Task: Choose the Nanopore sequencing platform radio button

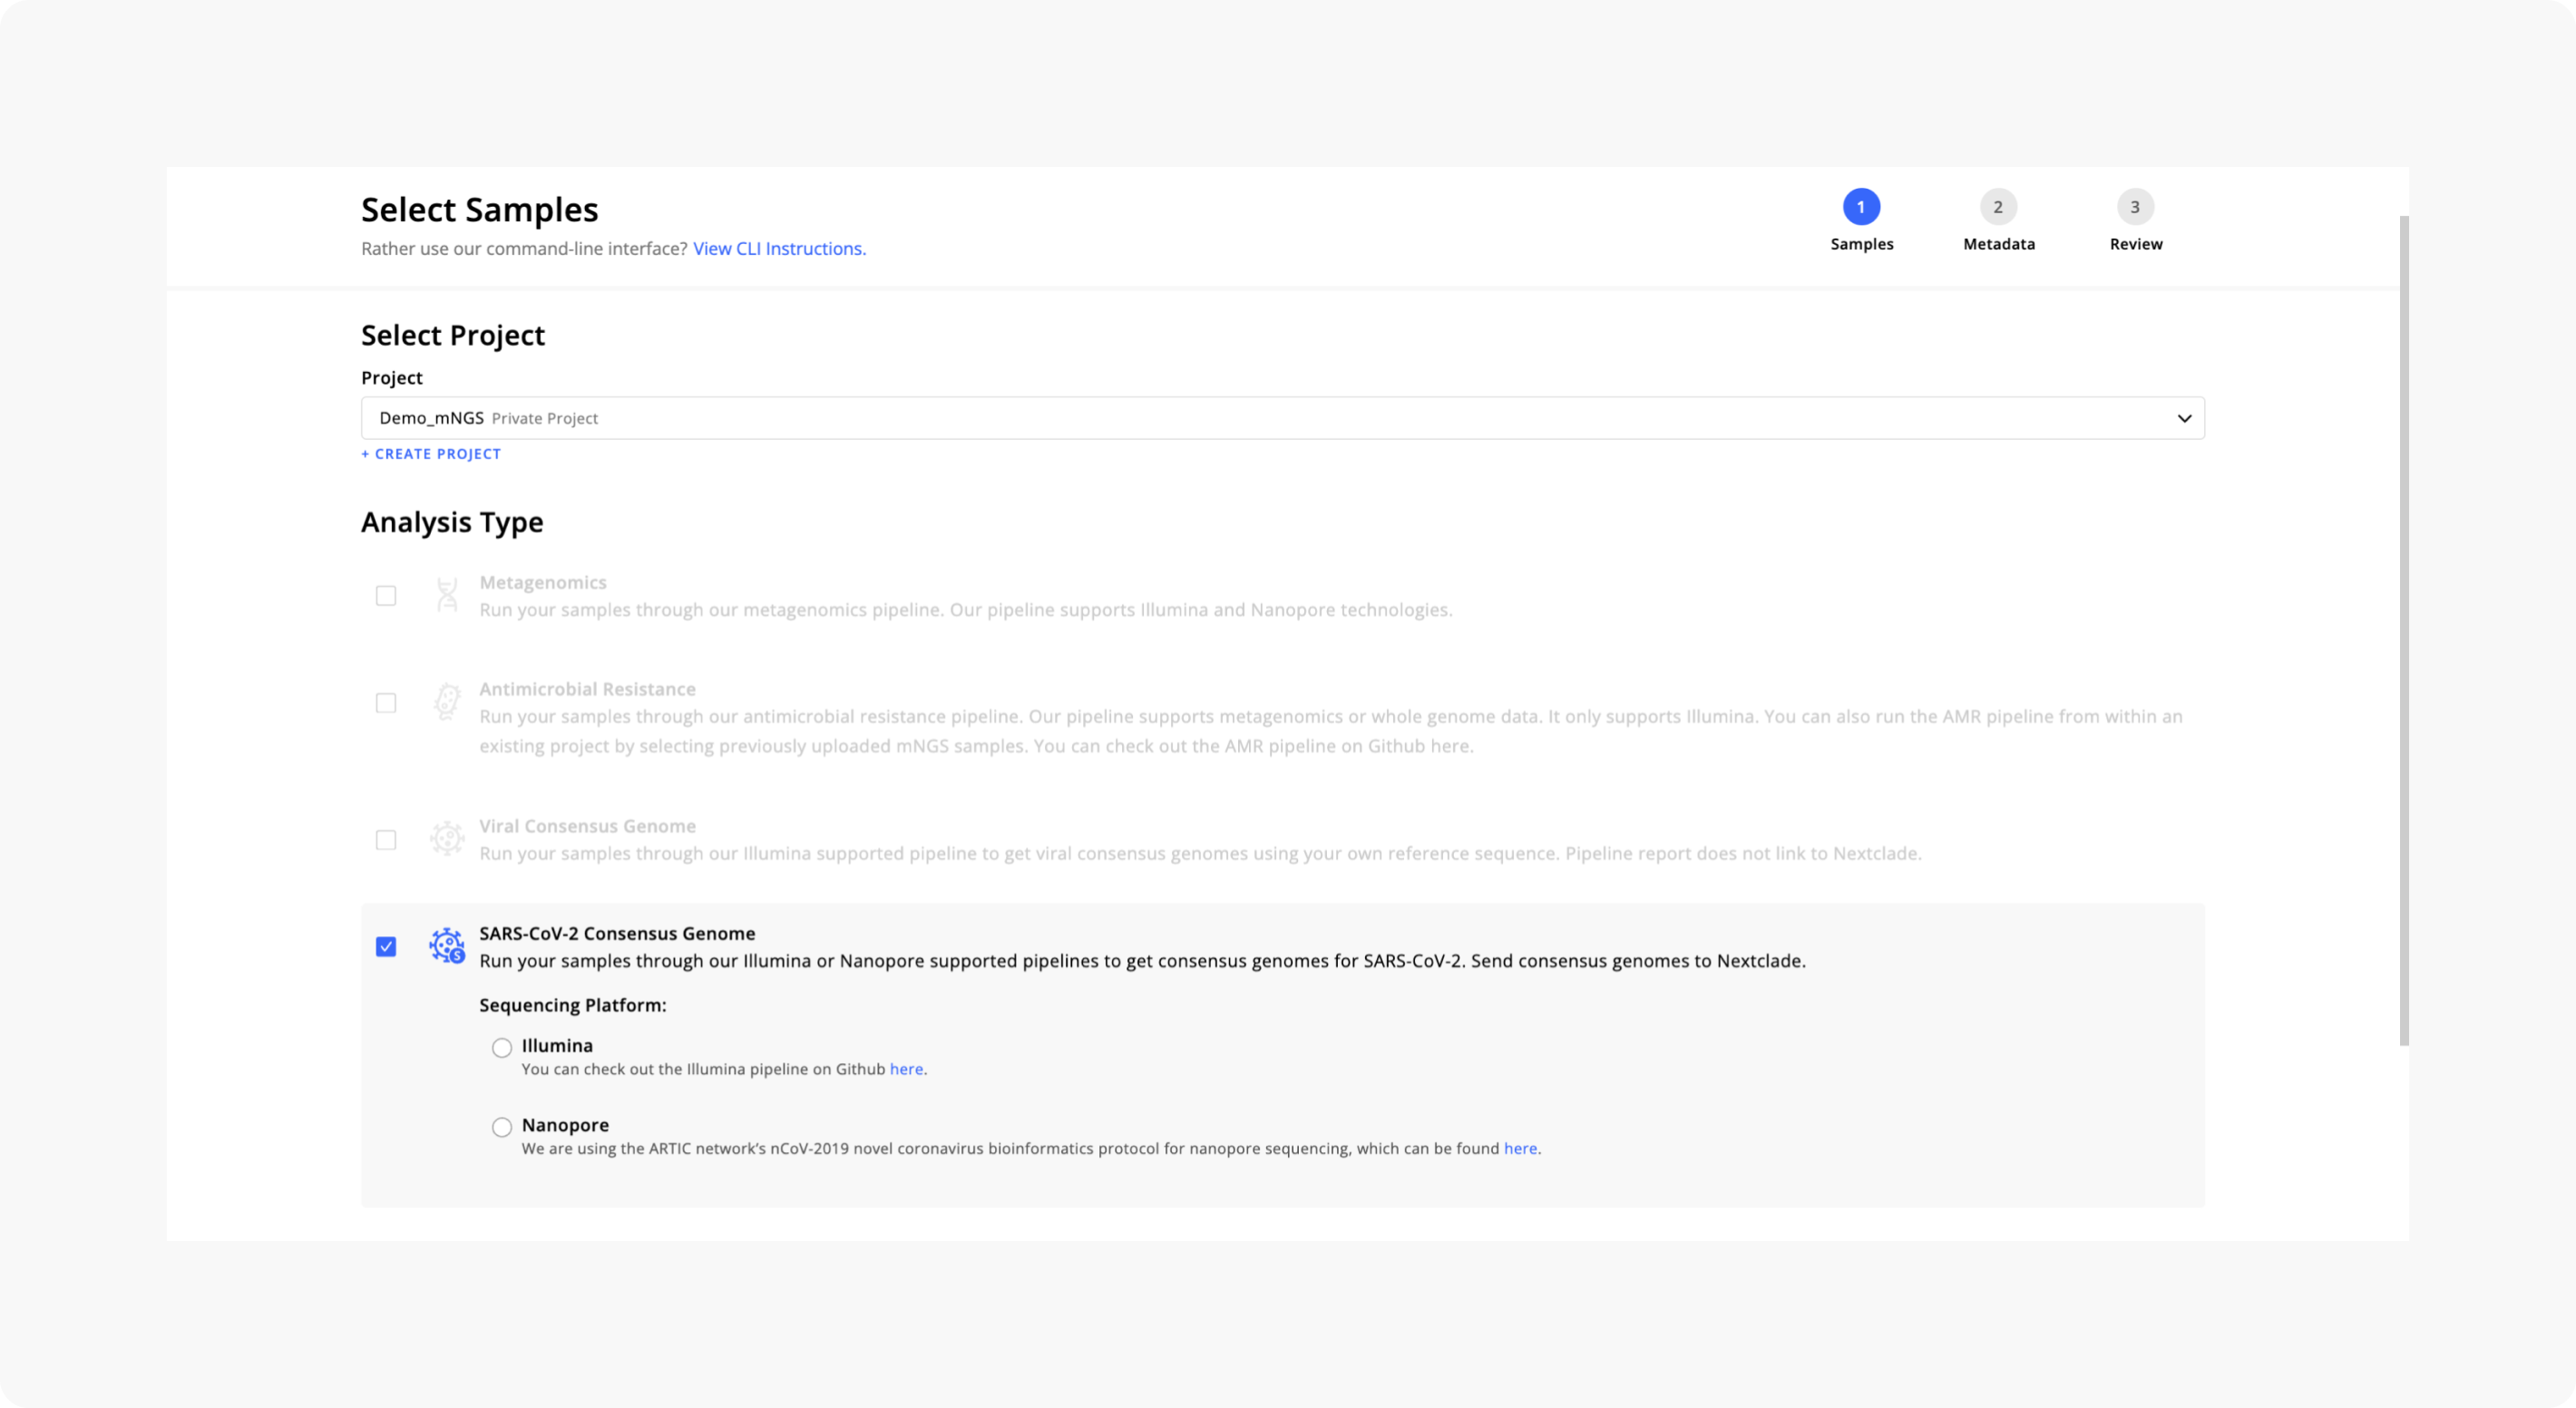Action: [502, 1128]
